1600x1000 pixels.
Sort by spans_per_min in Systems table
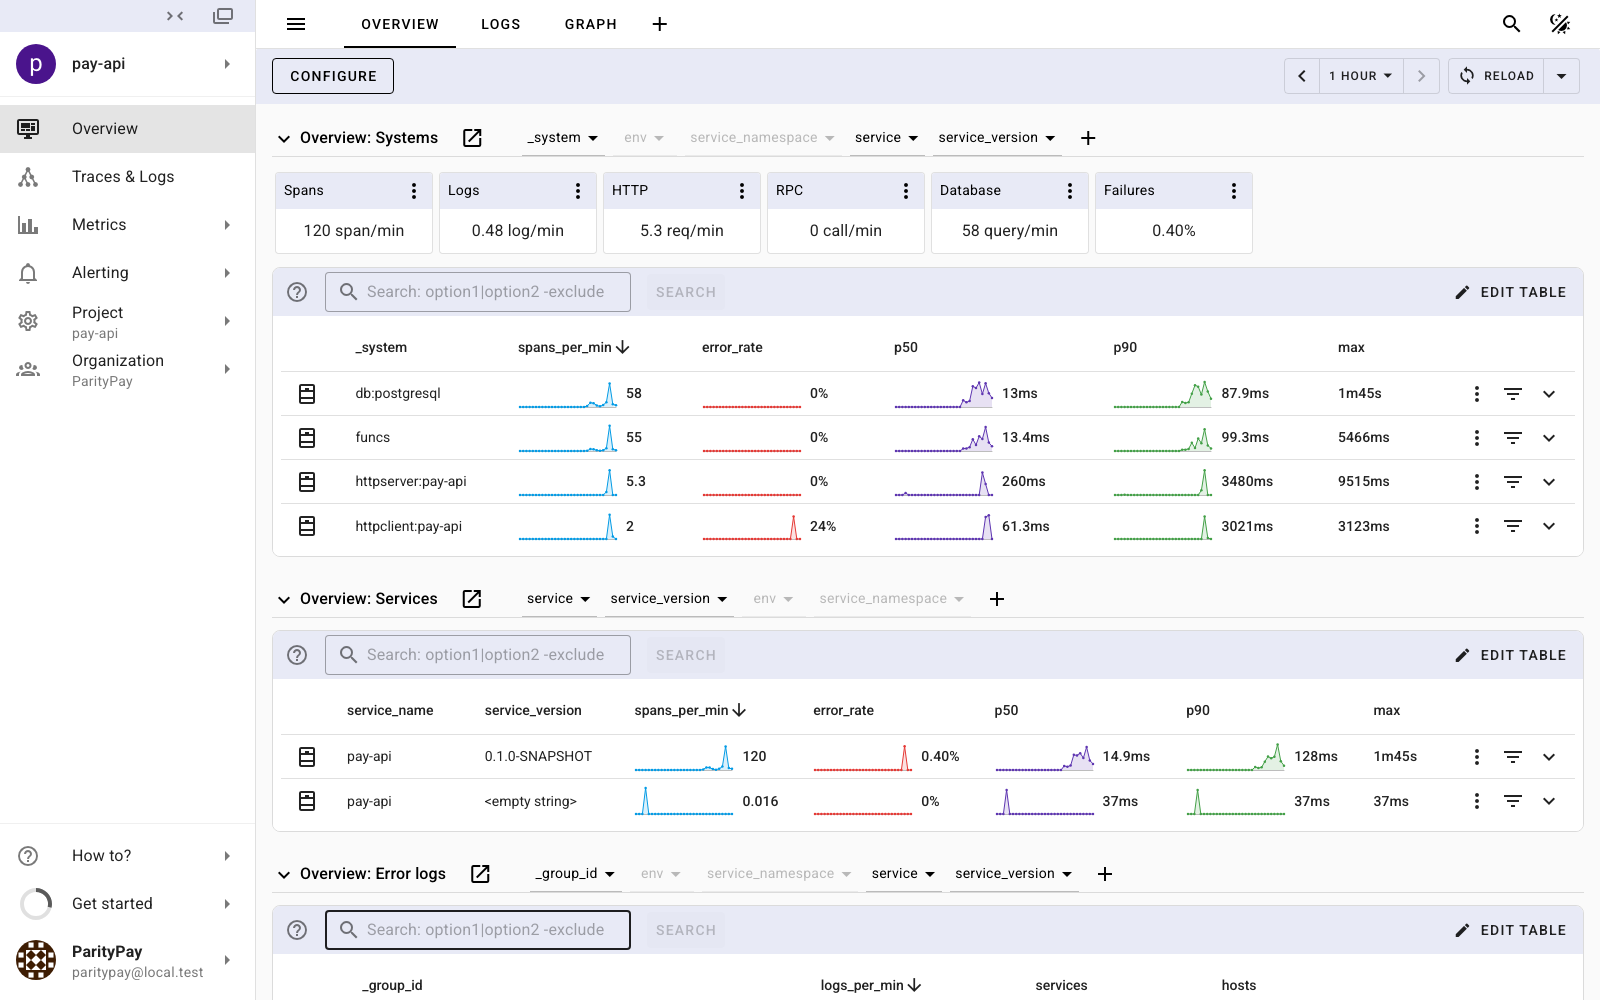[573, 348]
